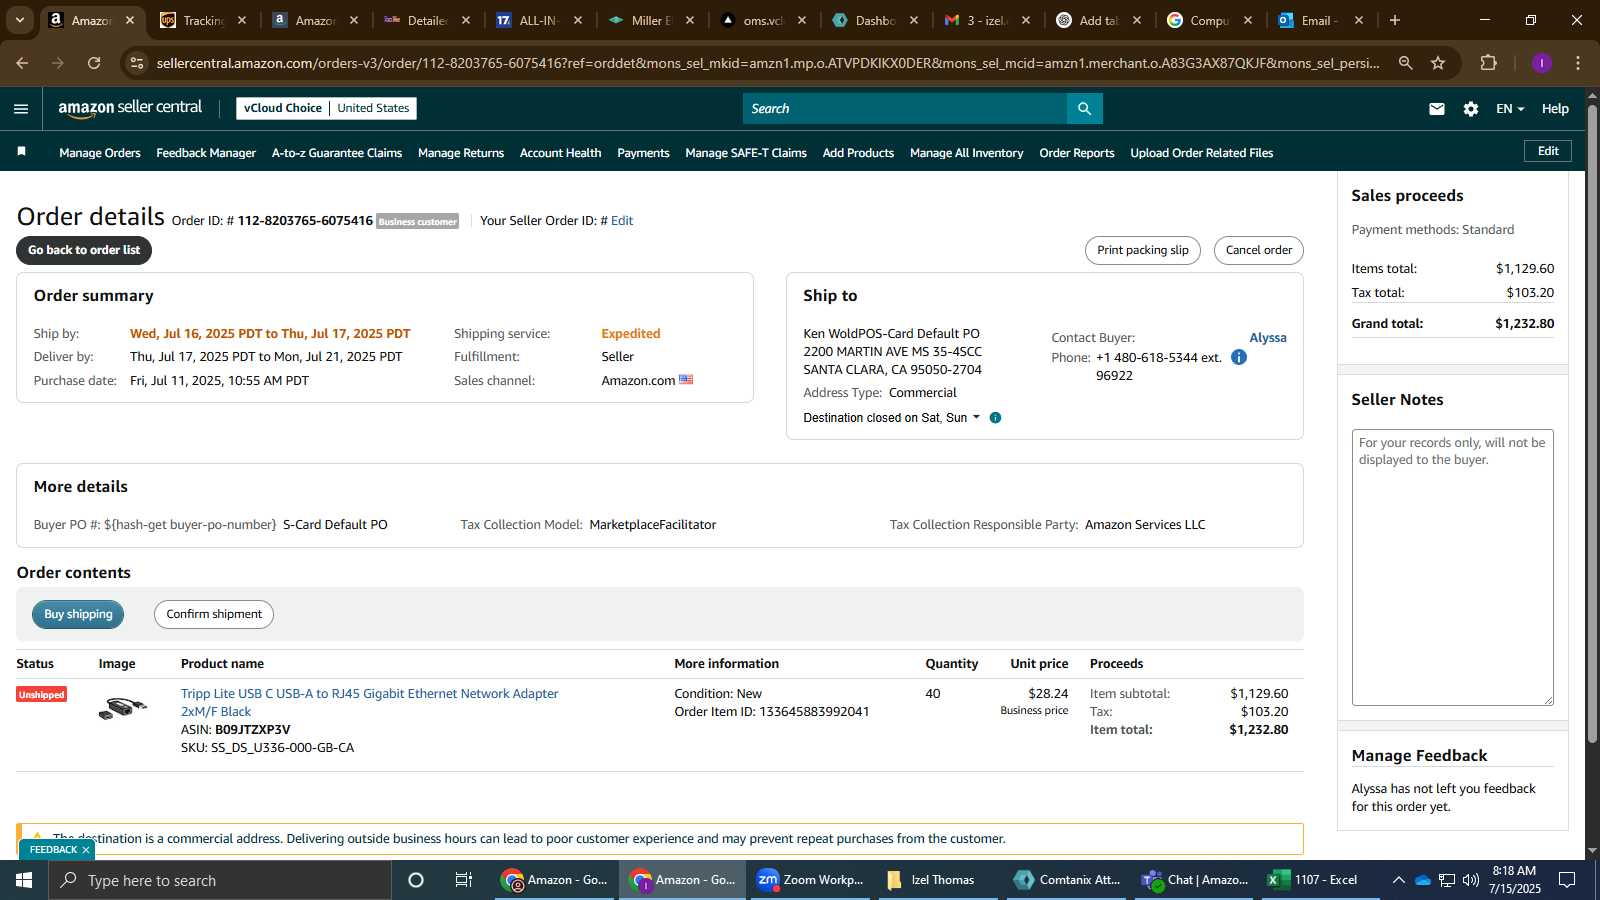Open Manage All Inventory

[x=966, y=153]
